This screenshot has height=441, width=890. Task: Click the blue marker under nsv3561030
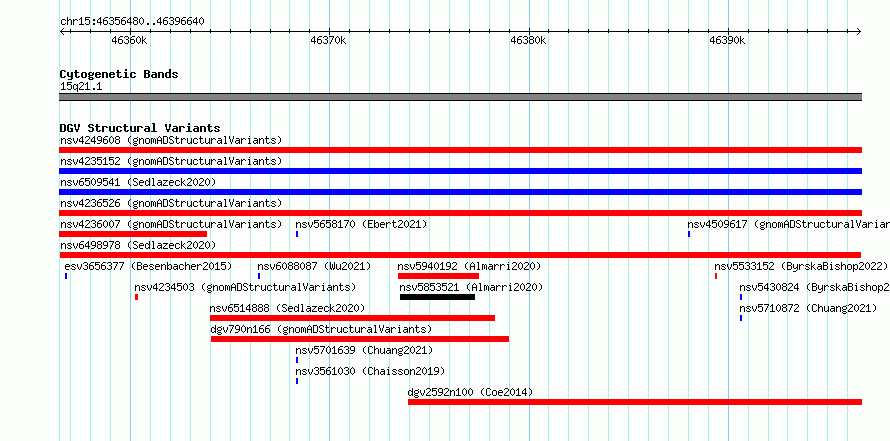pos(297,381)
